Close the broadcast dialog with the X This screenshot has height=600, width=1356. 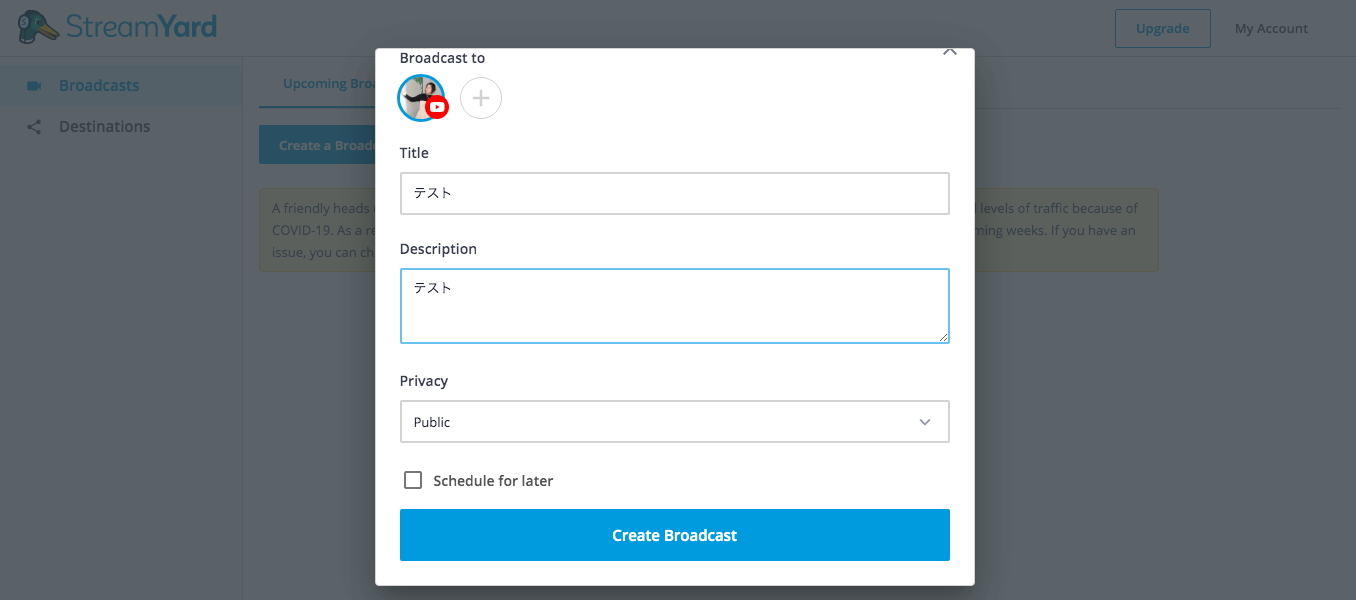click(950, 52)
